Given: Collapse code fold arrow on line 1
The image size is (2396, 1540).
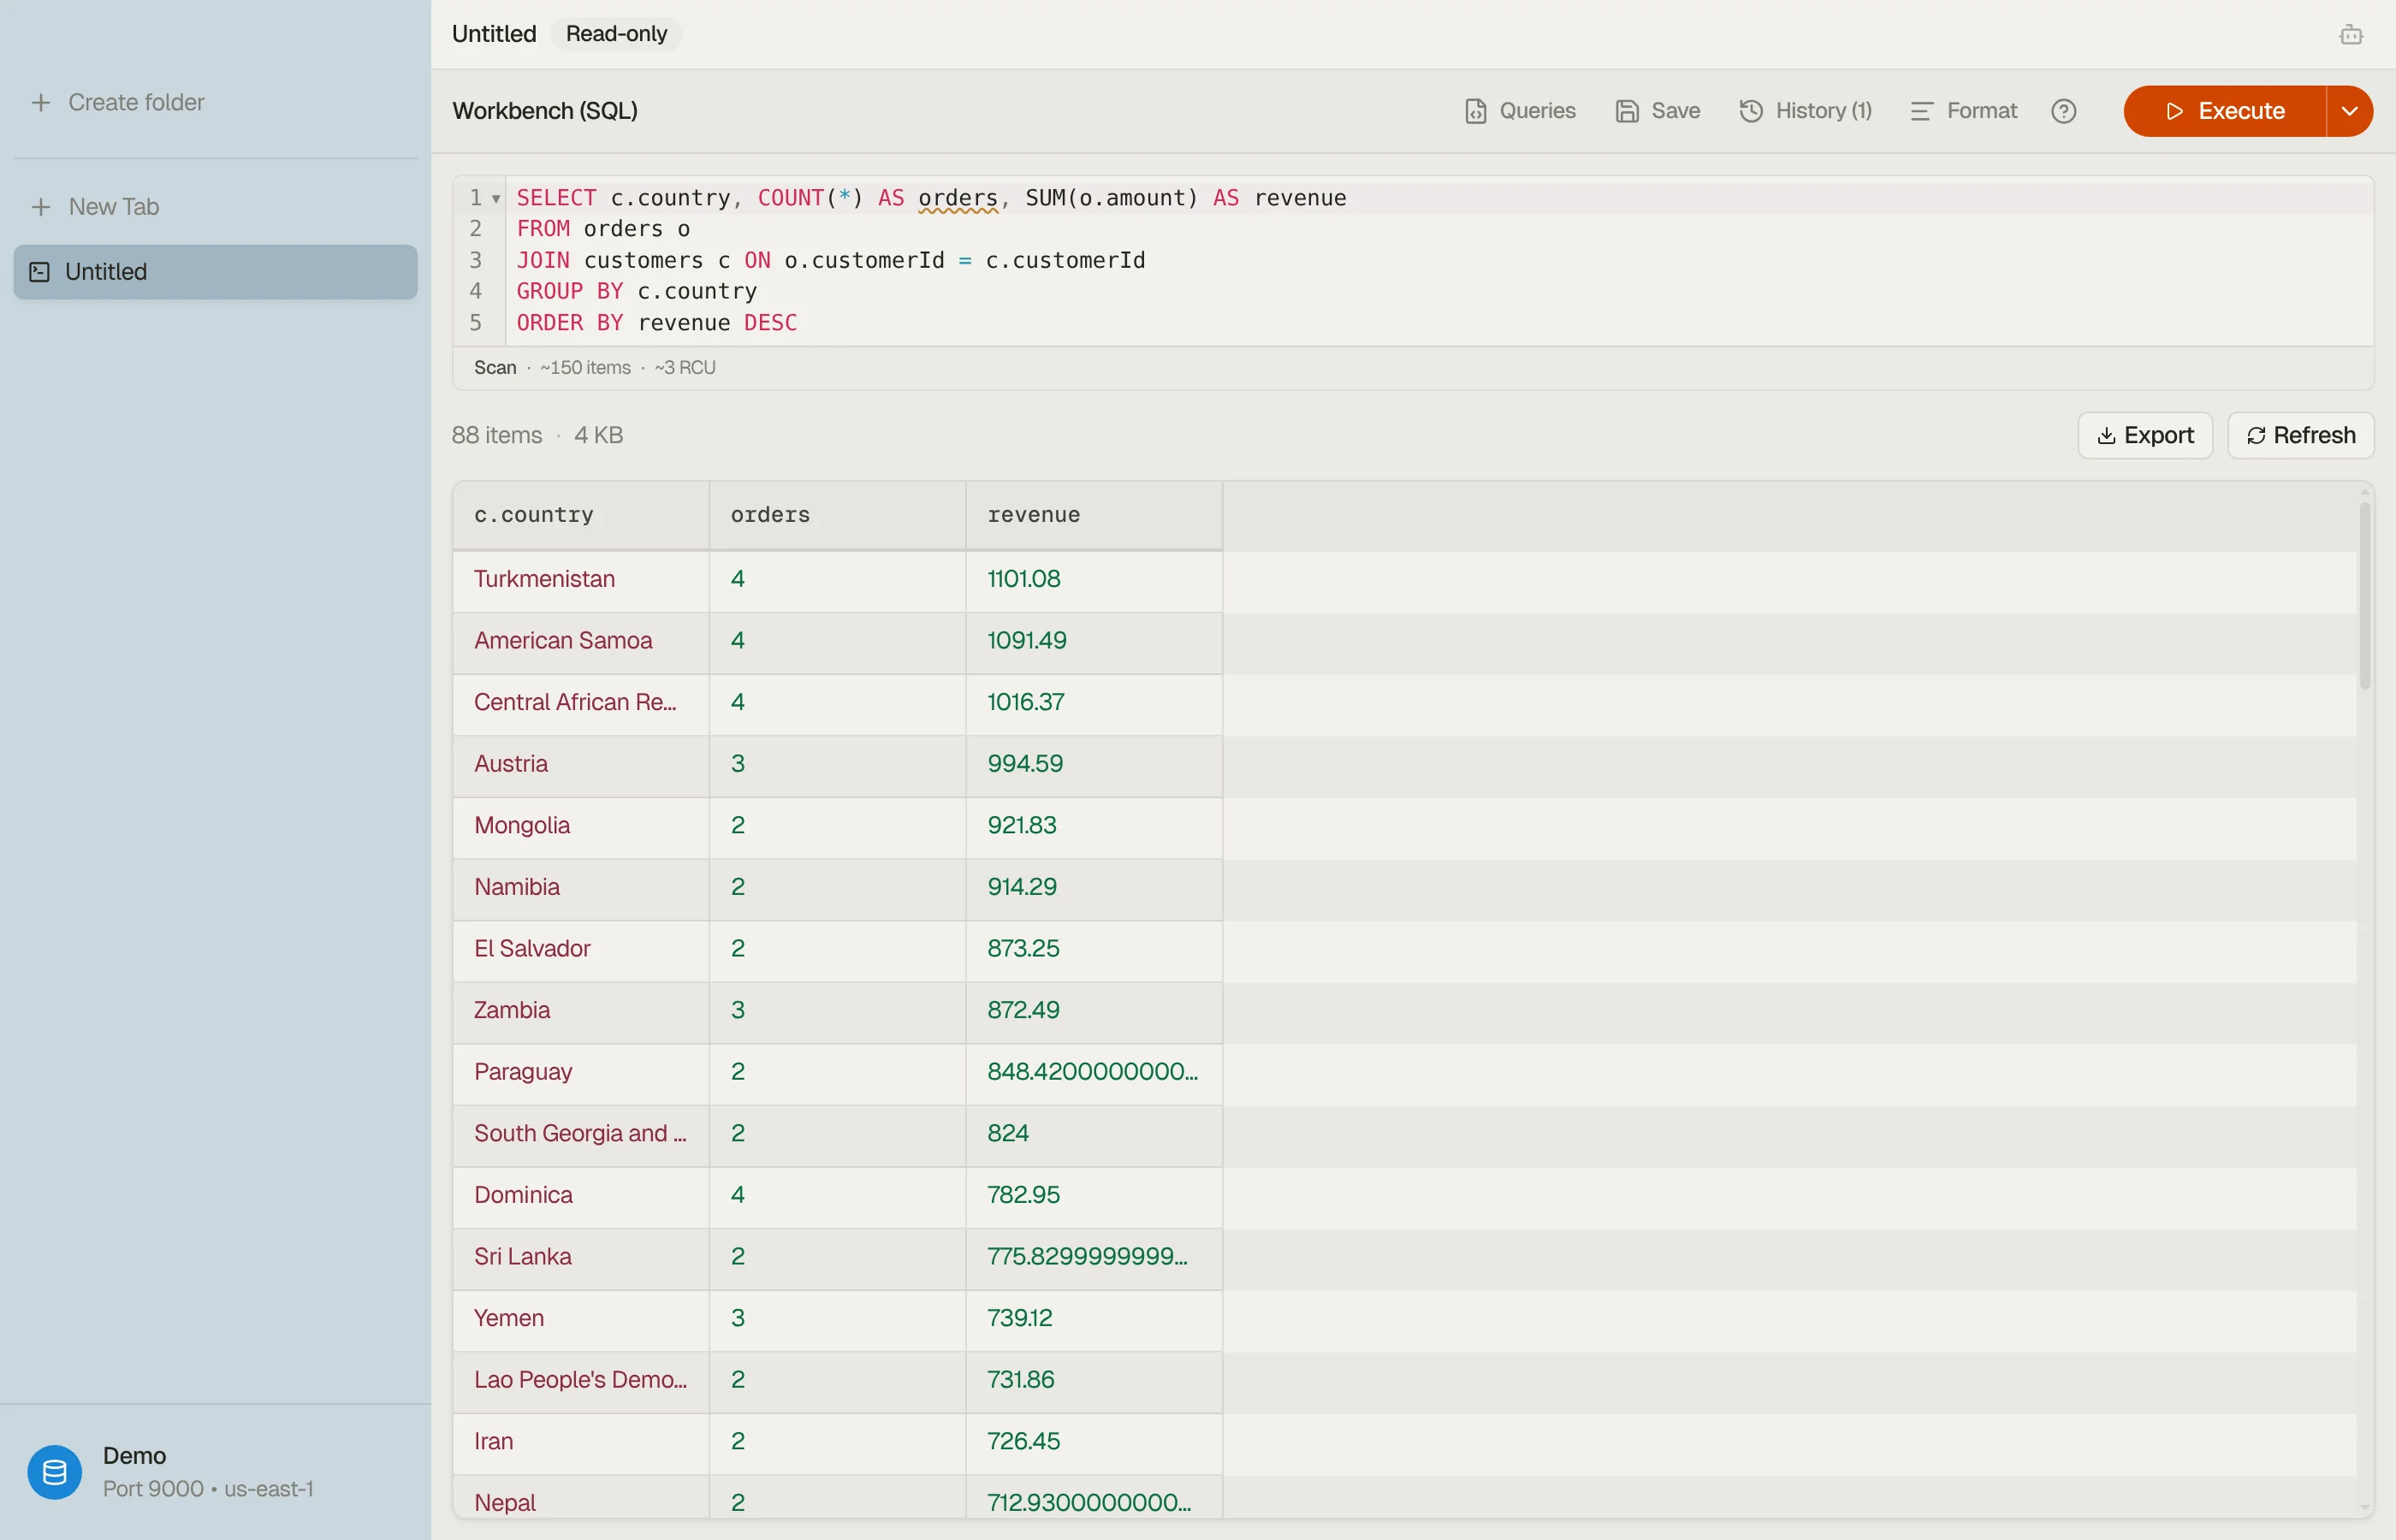Looking at the screenshot, I should [495, 199].
